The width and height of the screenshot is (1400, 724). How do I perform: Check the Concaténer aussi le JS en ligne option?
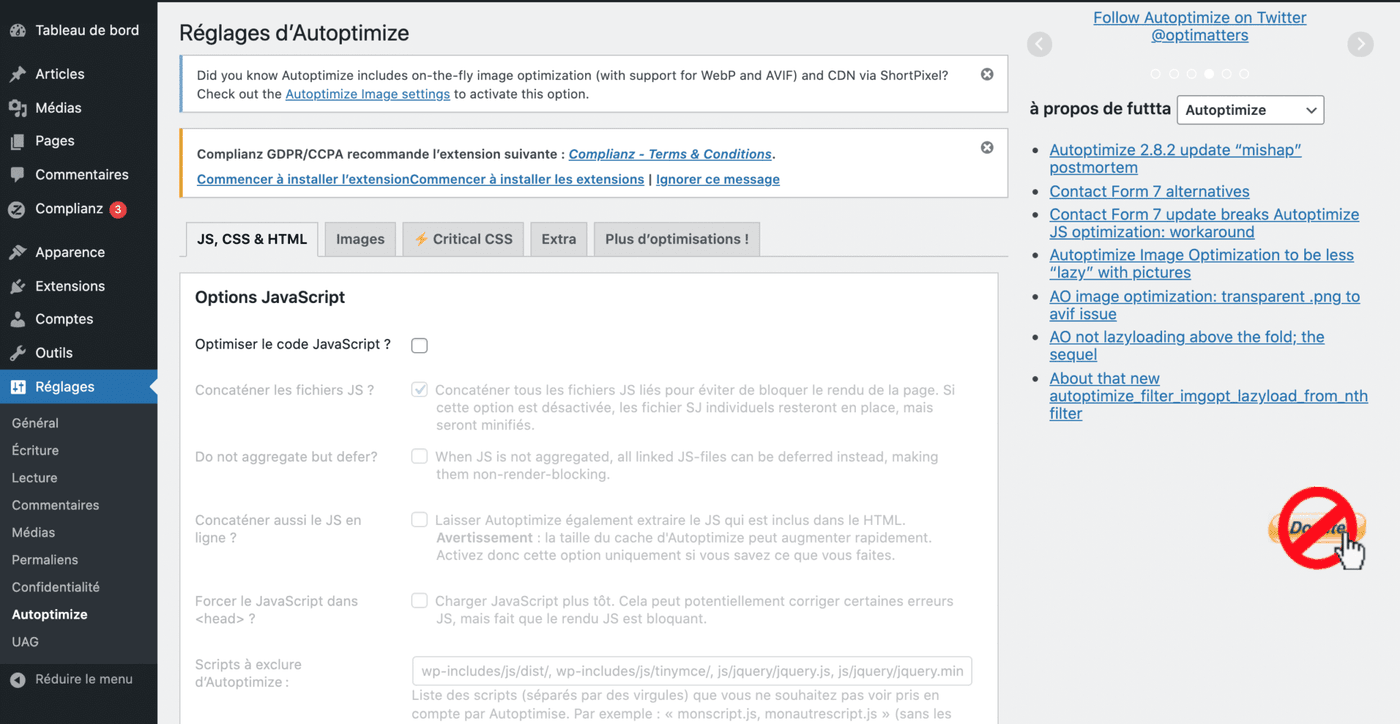[x=419, y=519]
